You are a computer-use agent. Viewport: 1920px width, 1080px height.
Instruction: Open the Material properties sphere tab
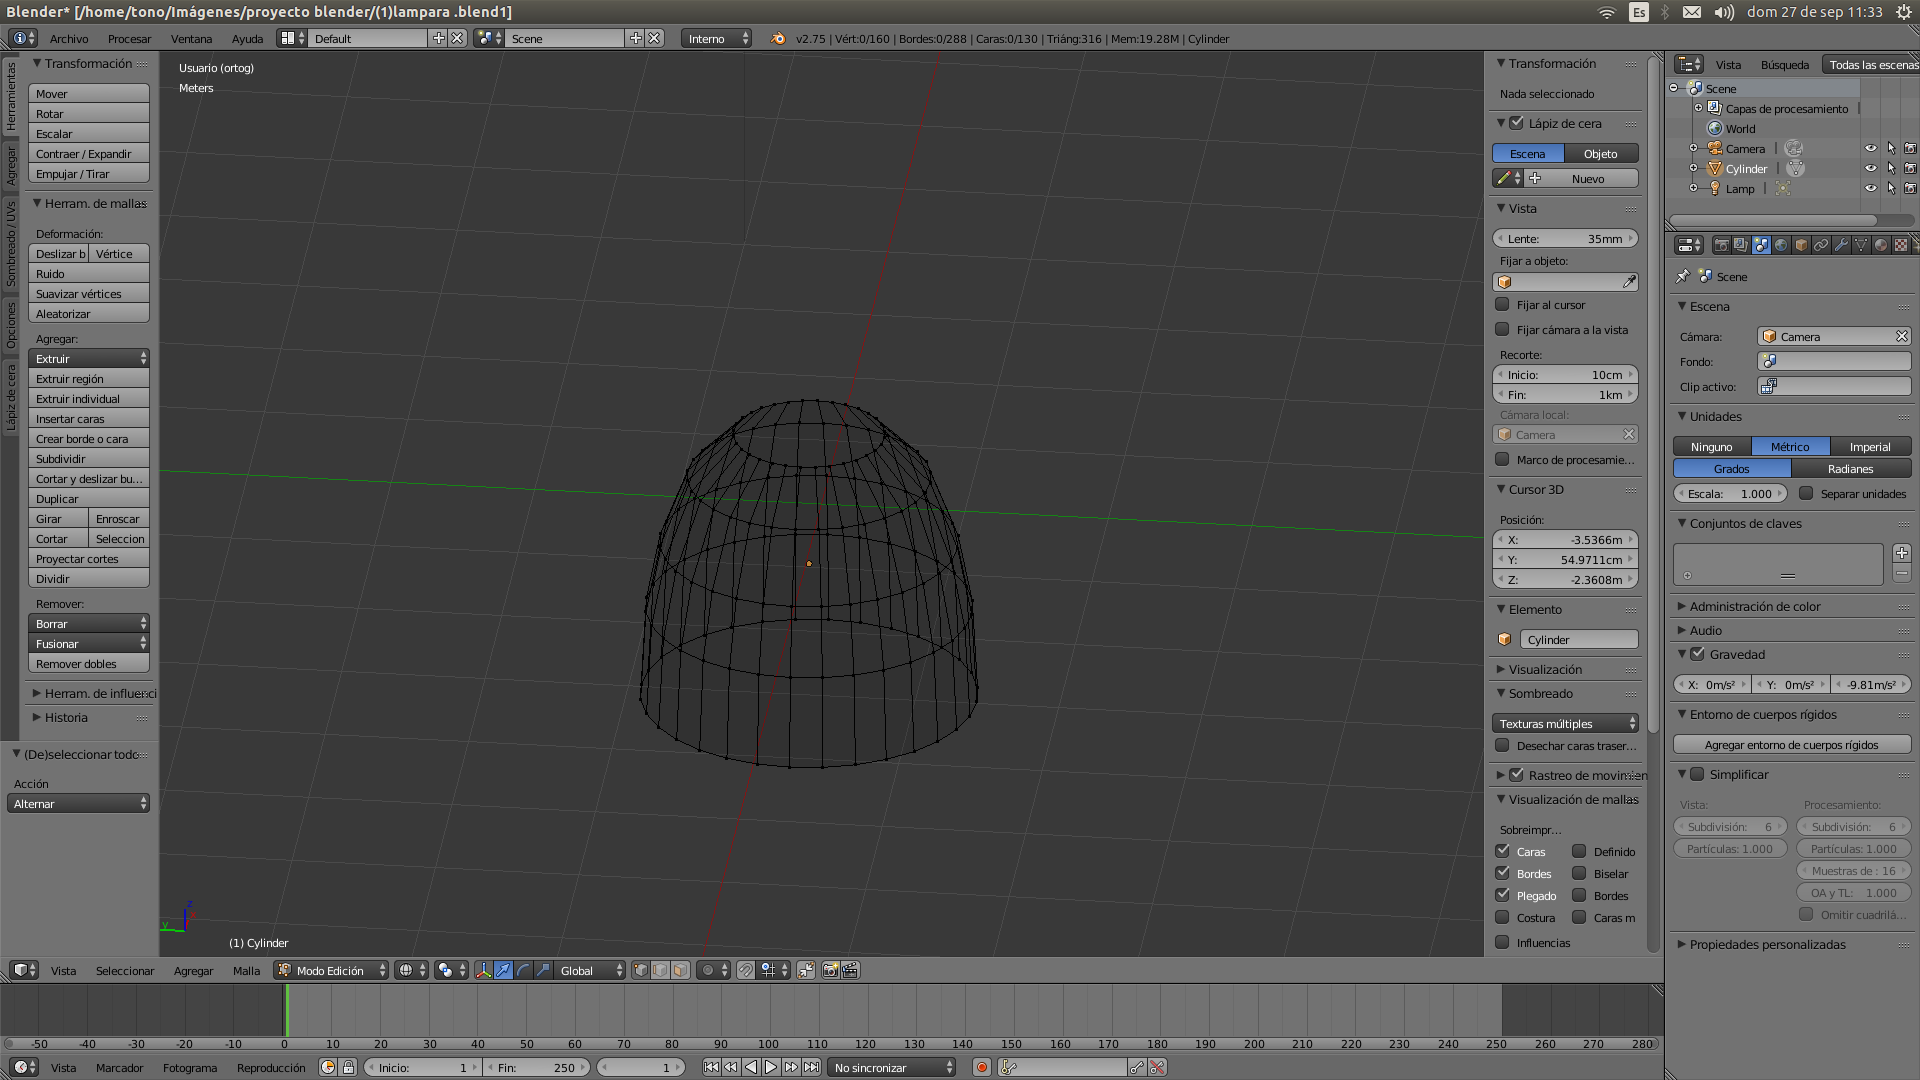click(1881, 245)
